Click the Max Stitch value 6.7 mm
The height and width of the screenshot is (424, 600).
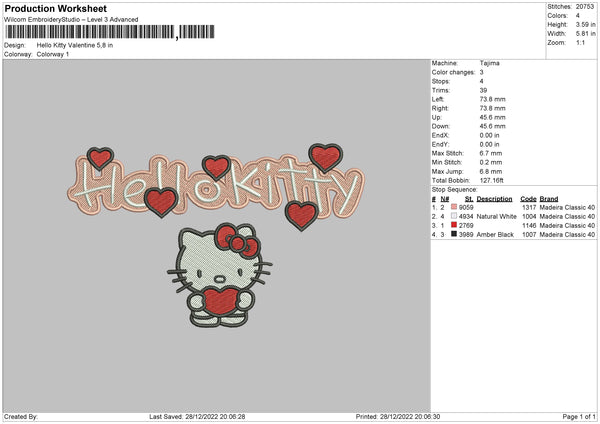[491, 153]
